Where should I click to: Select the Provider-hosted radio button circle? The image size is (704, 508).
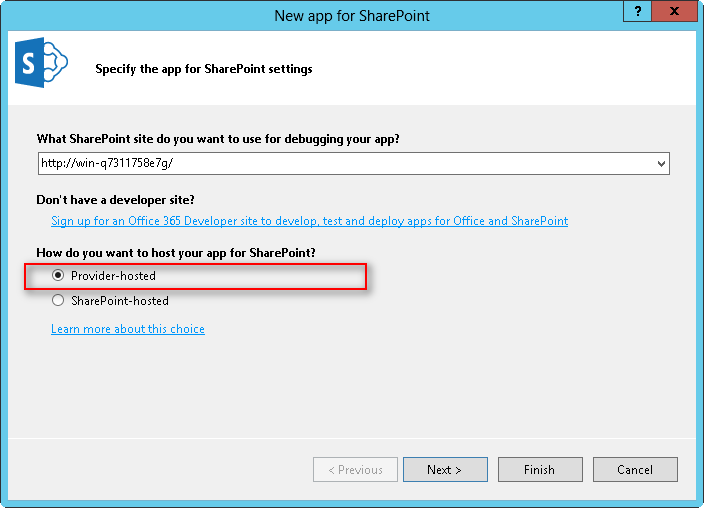(x=58, y=276)
